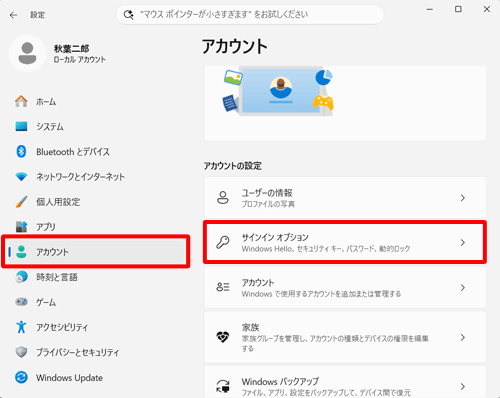Expand サインイン オプション chevron

coord(463,243)
